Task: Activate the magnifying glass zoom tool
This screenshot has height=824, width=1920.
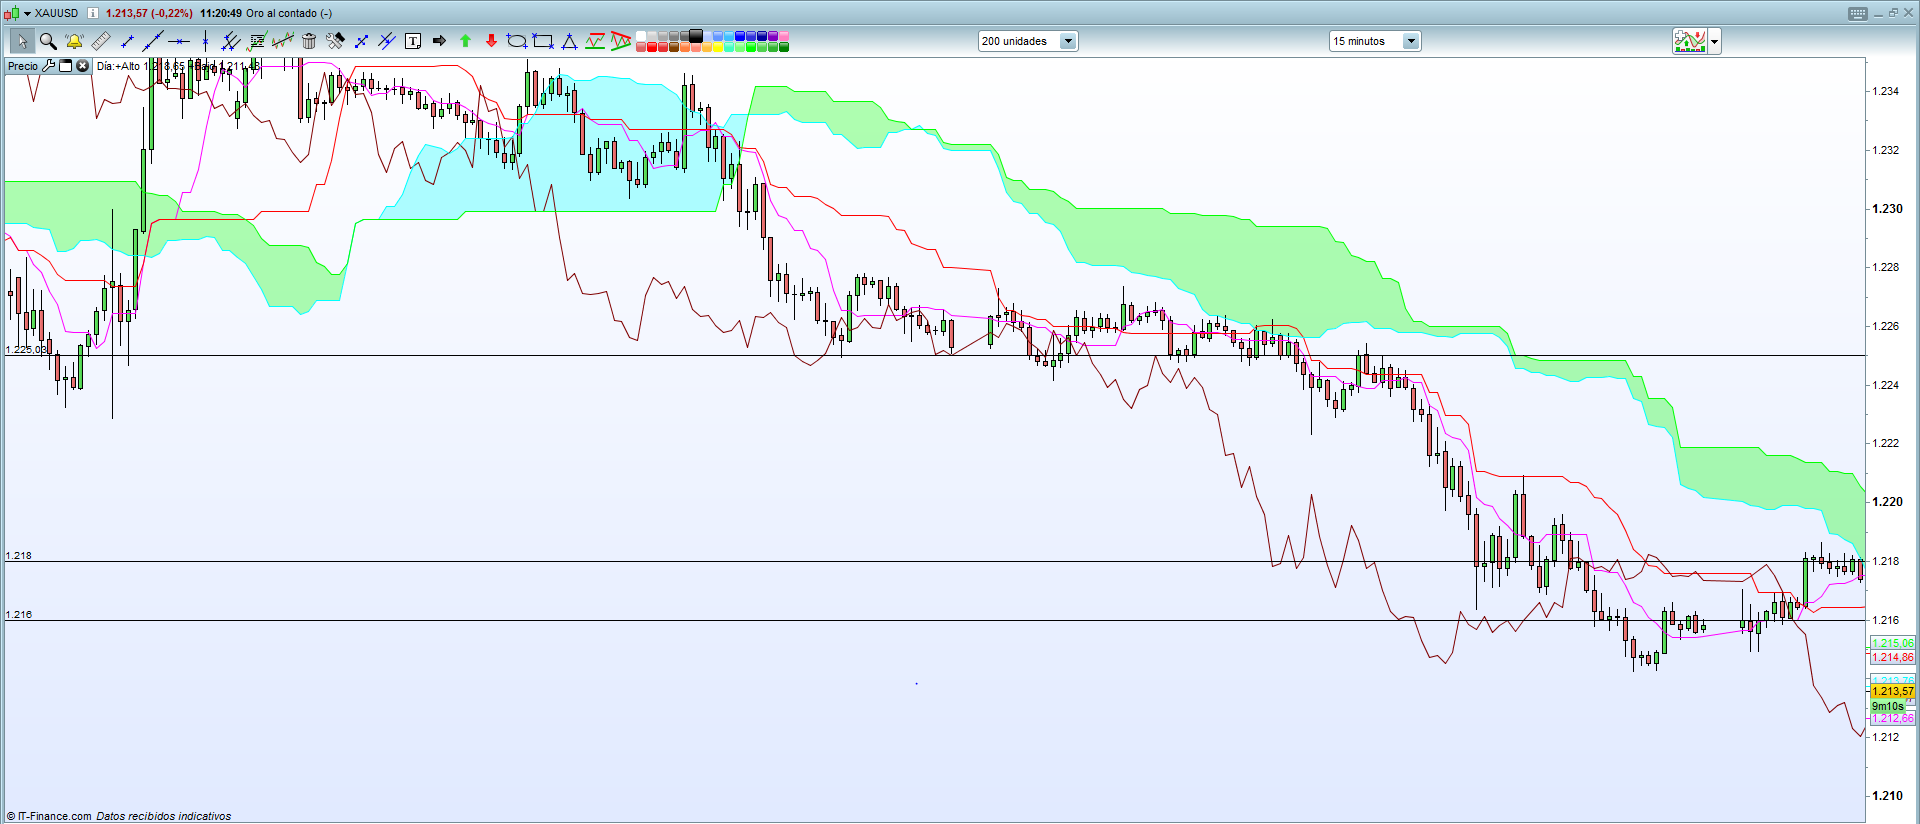Action: point(47,41)
